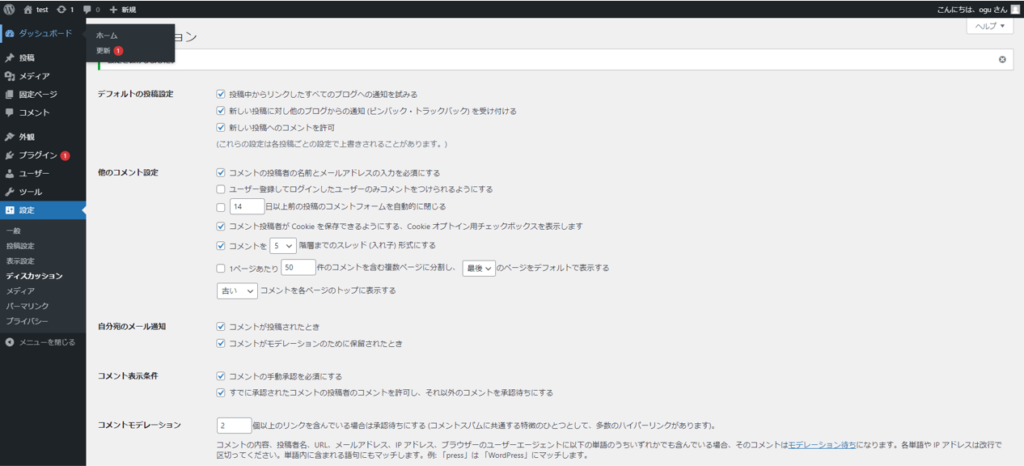Image resolution: width=1024 pixels, height=466 pixels.
Task: Click the red update badge next to プラグイン
Action: (65, 156)
